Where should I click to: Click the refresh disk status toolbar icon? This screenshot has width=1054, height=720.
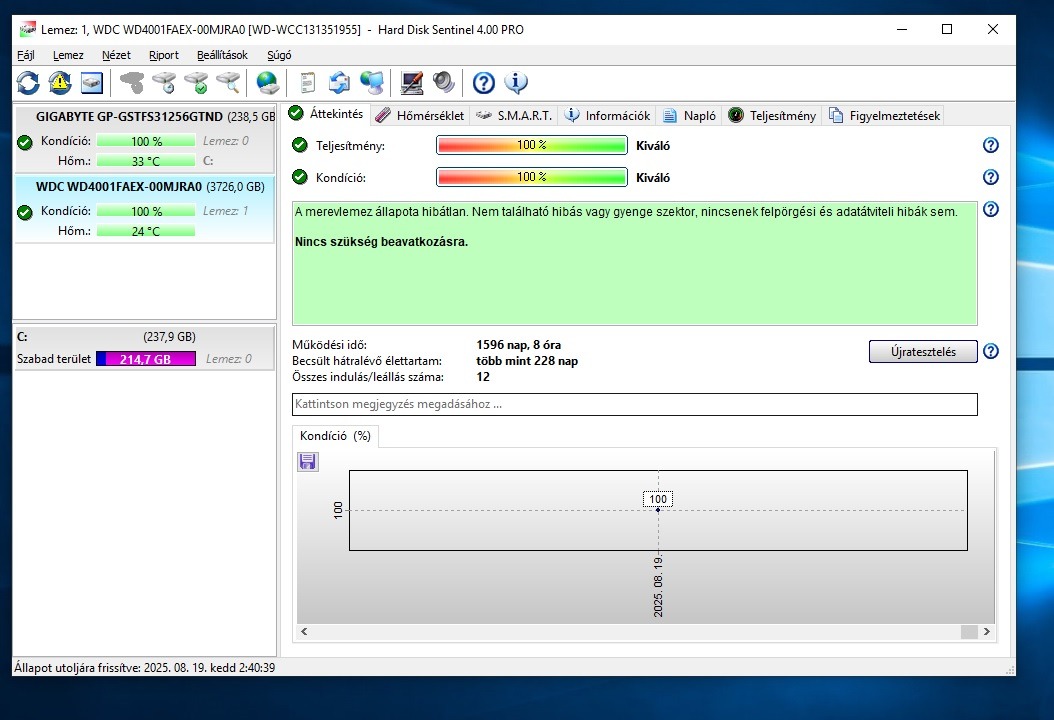coord(28,83)
